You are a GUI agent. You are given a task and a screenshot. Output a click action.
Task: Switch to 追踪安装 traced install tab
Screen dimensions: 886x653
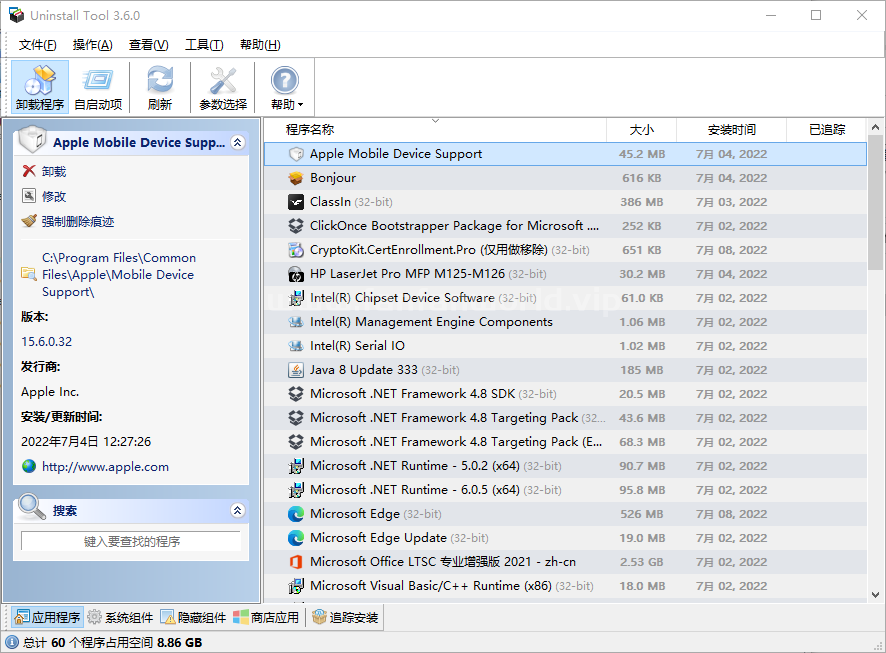345,617
